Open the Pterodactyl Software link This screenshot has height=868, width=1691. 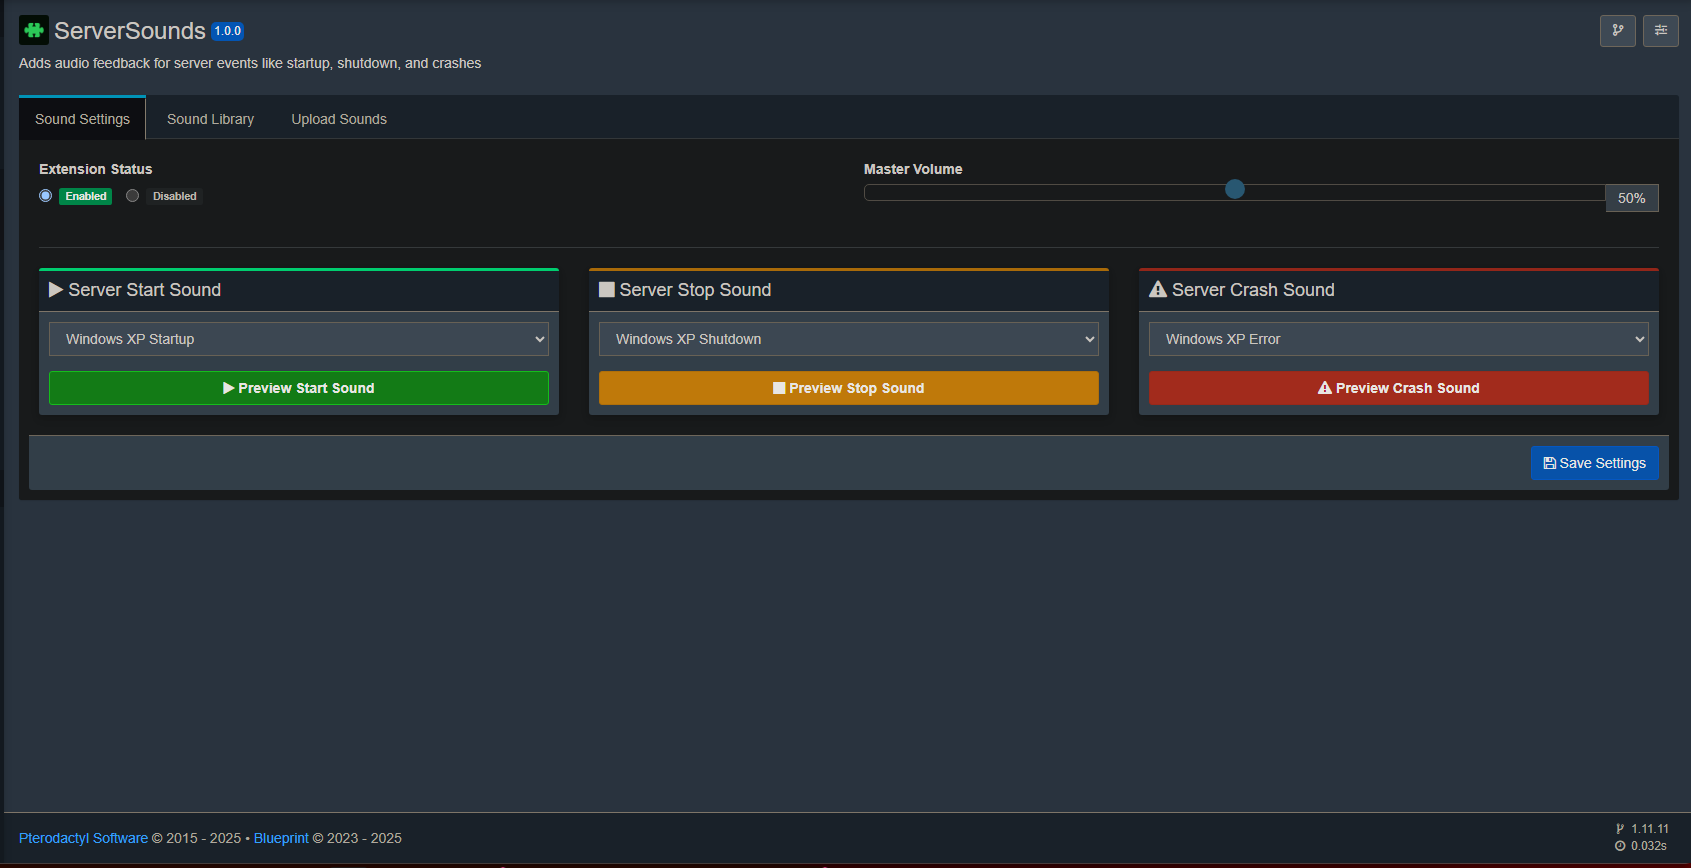coord(83,838)
